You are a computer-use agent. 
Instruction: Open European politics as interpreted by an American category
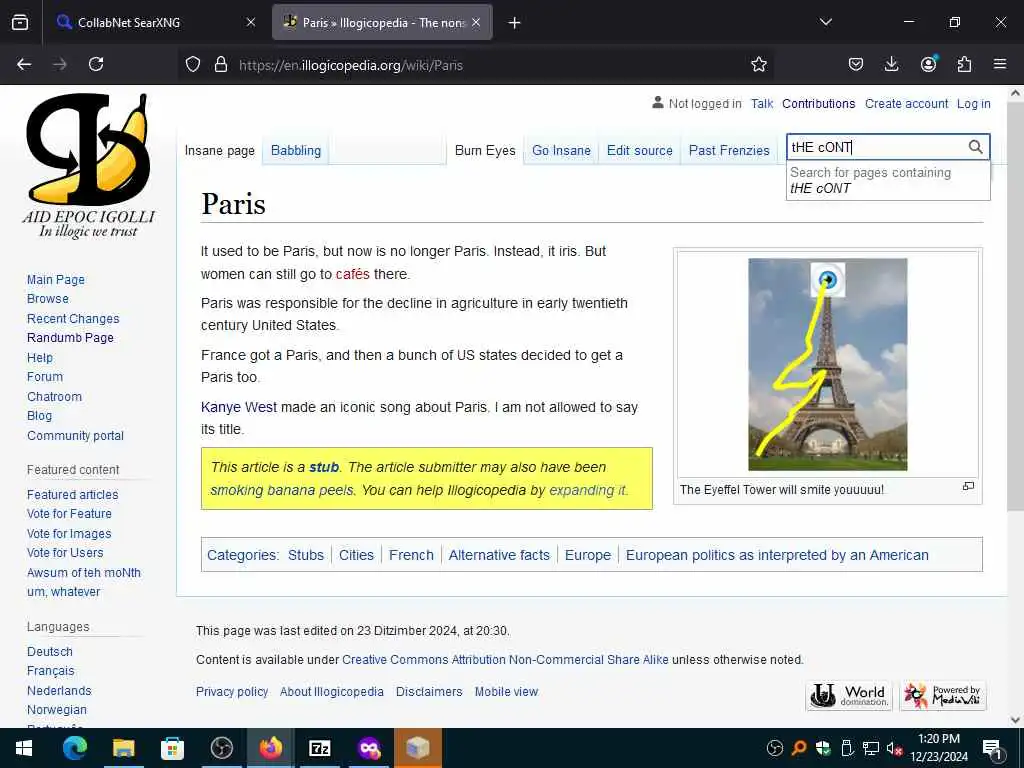777,555
